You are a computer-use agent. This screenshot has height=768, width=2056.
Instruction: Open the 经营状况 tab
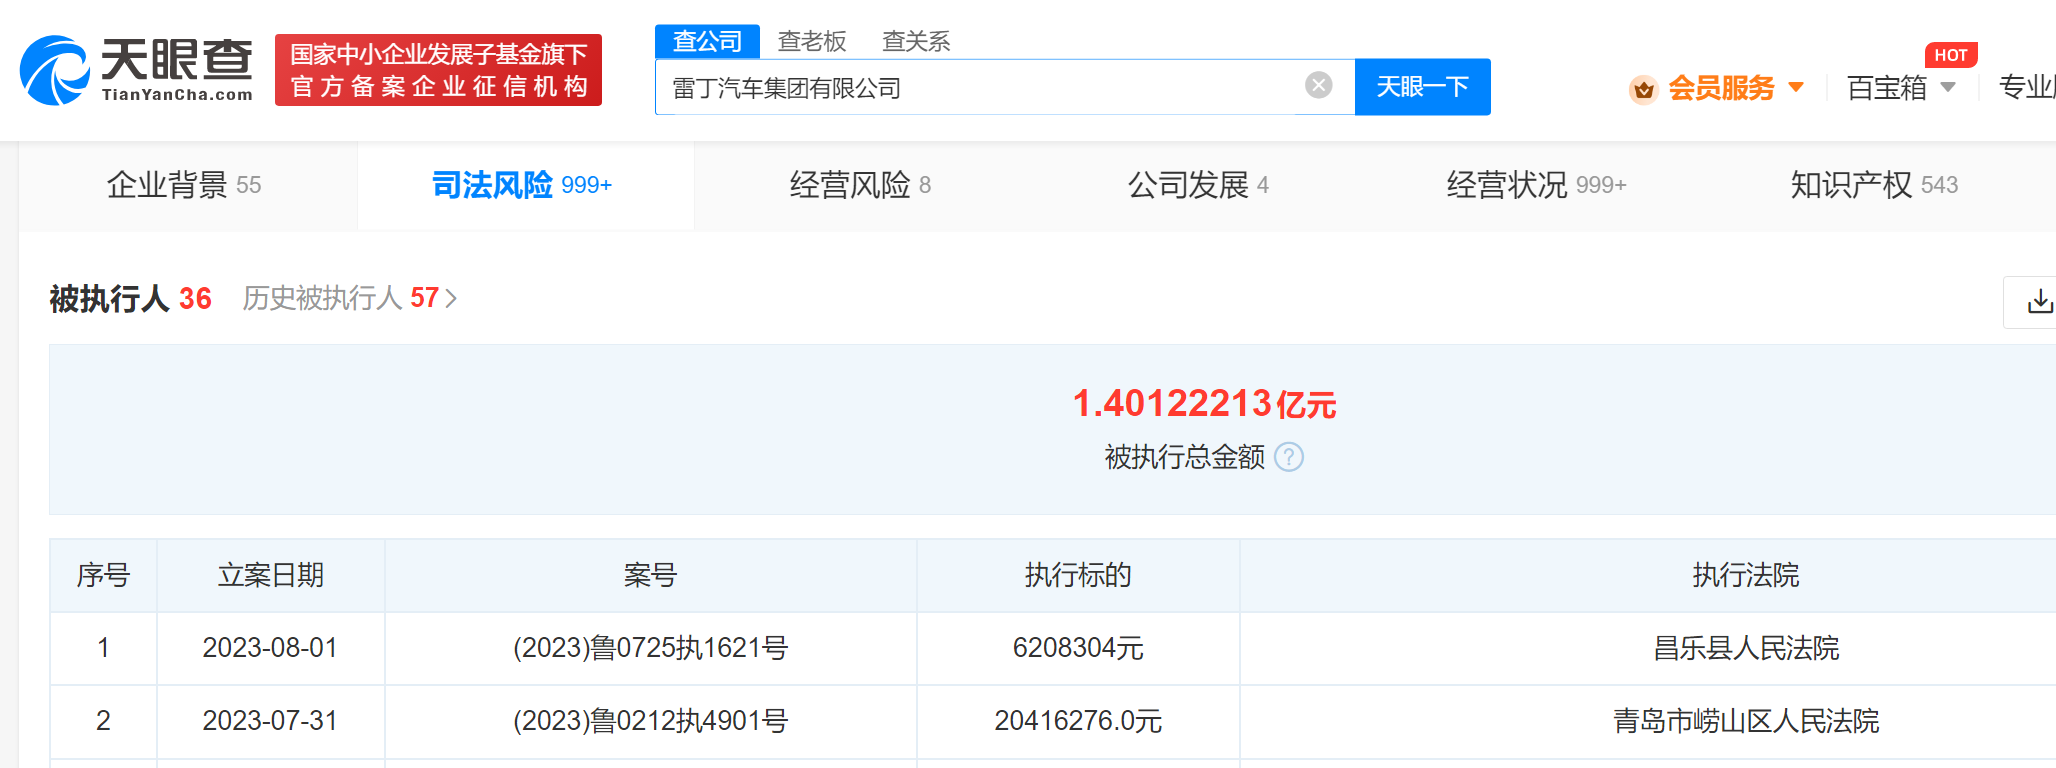[1536, 185]
